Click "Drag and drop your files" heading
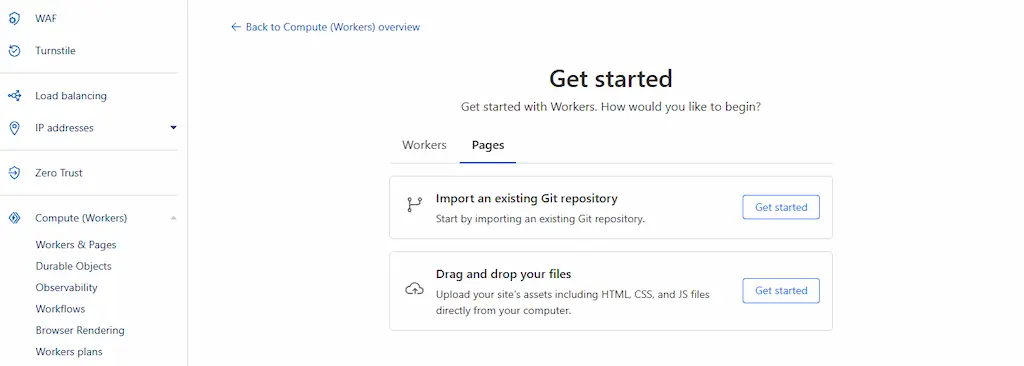This screenshot has height=366, width=1024. pos(504,274)
